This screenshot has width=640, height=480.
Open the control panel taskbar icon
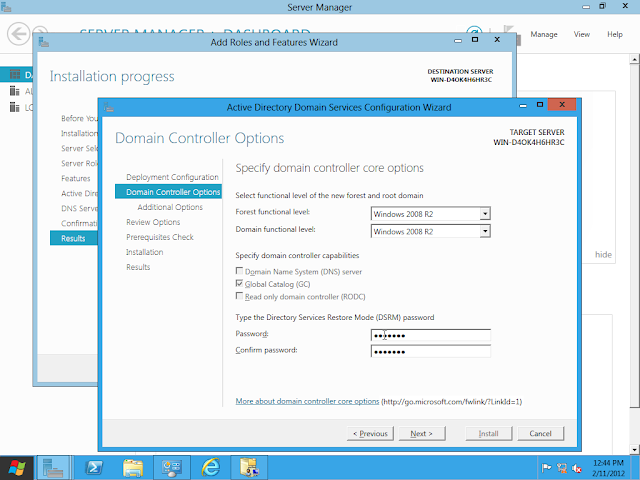[171, 468]
